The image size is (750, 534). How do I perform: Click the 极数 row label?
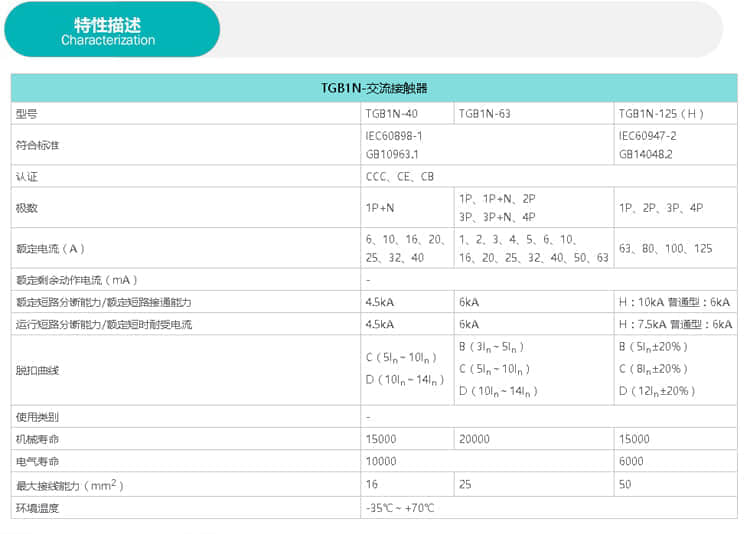26,208
